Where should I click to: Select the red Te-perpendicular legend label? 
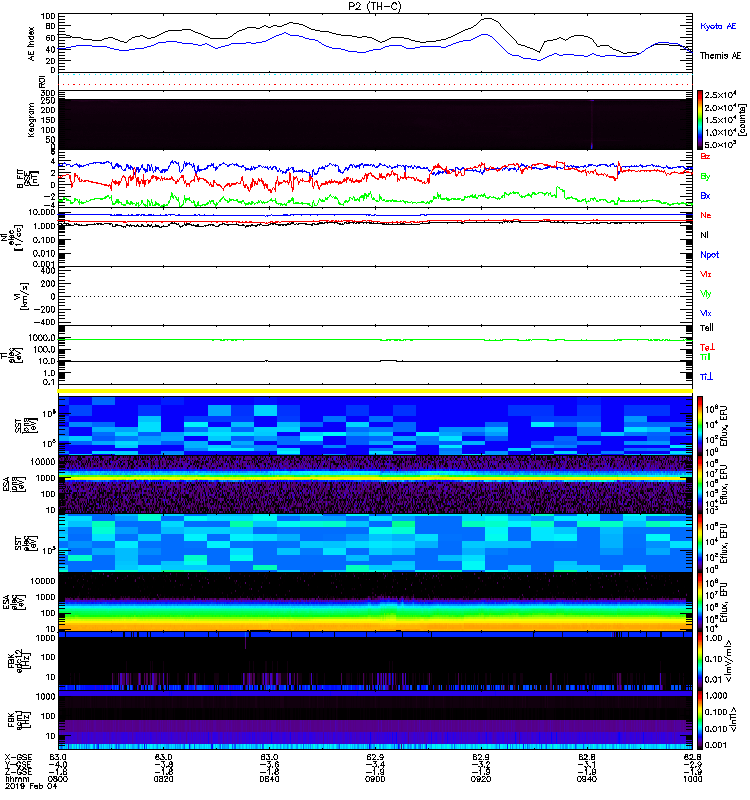click(707, 347)
